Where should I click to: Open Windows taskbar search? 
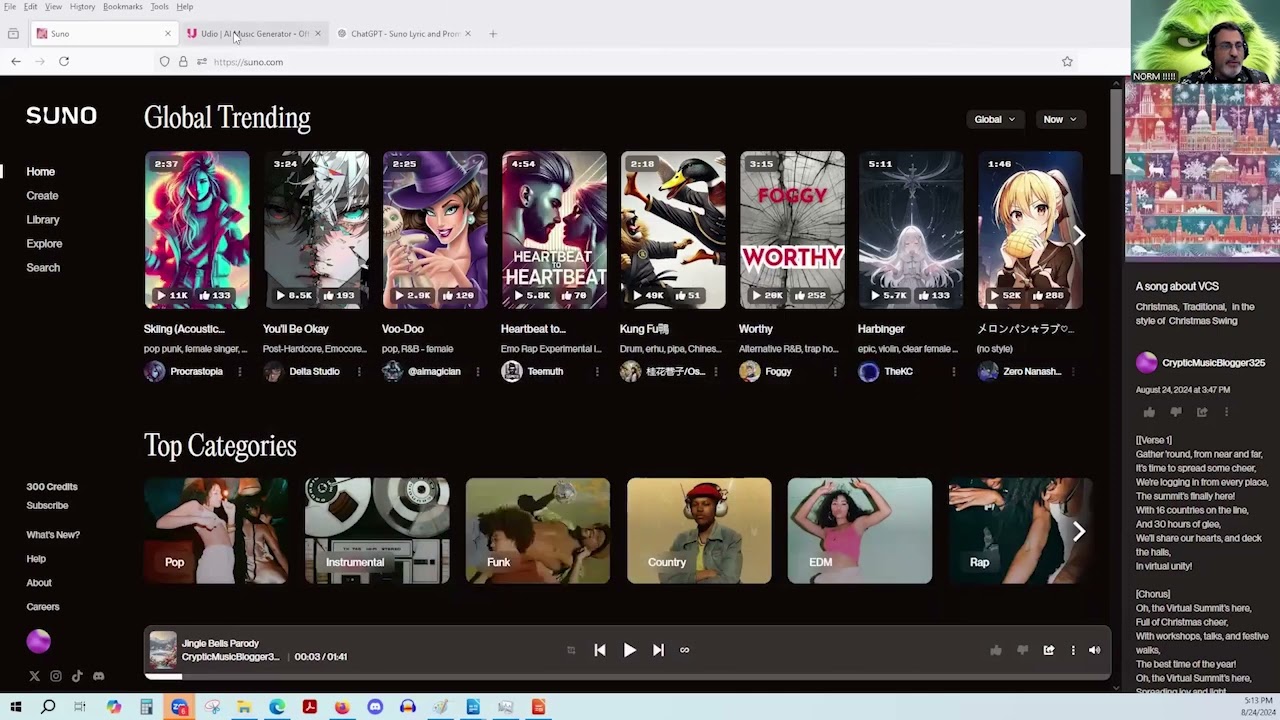tap(48, 707)
